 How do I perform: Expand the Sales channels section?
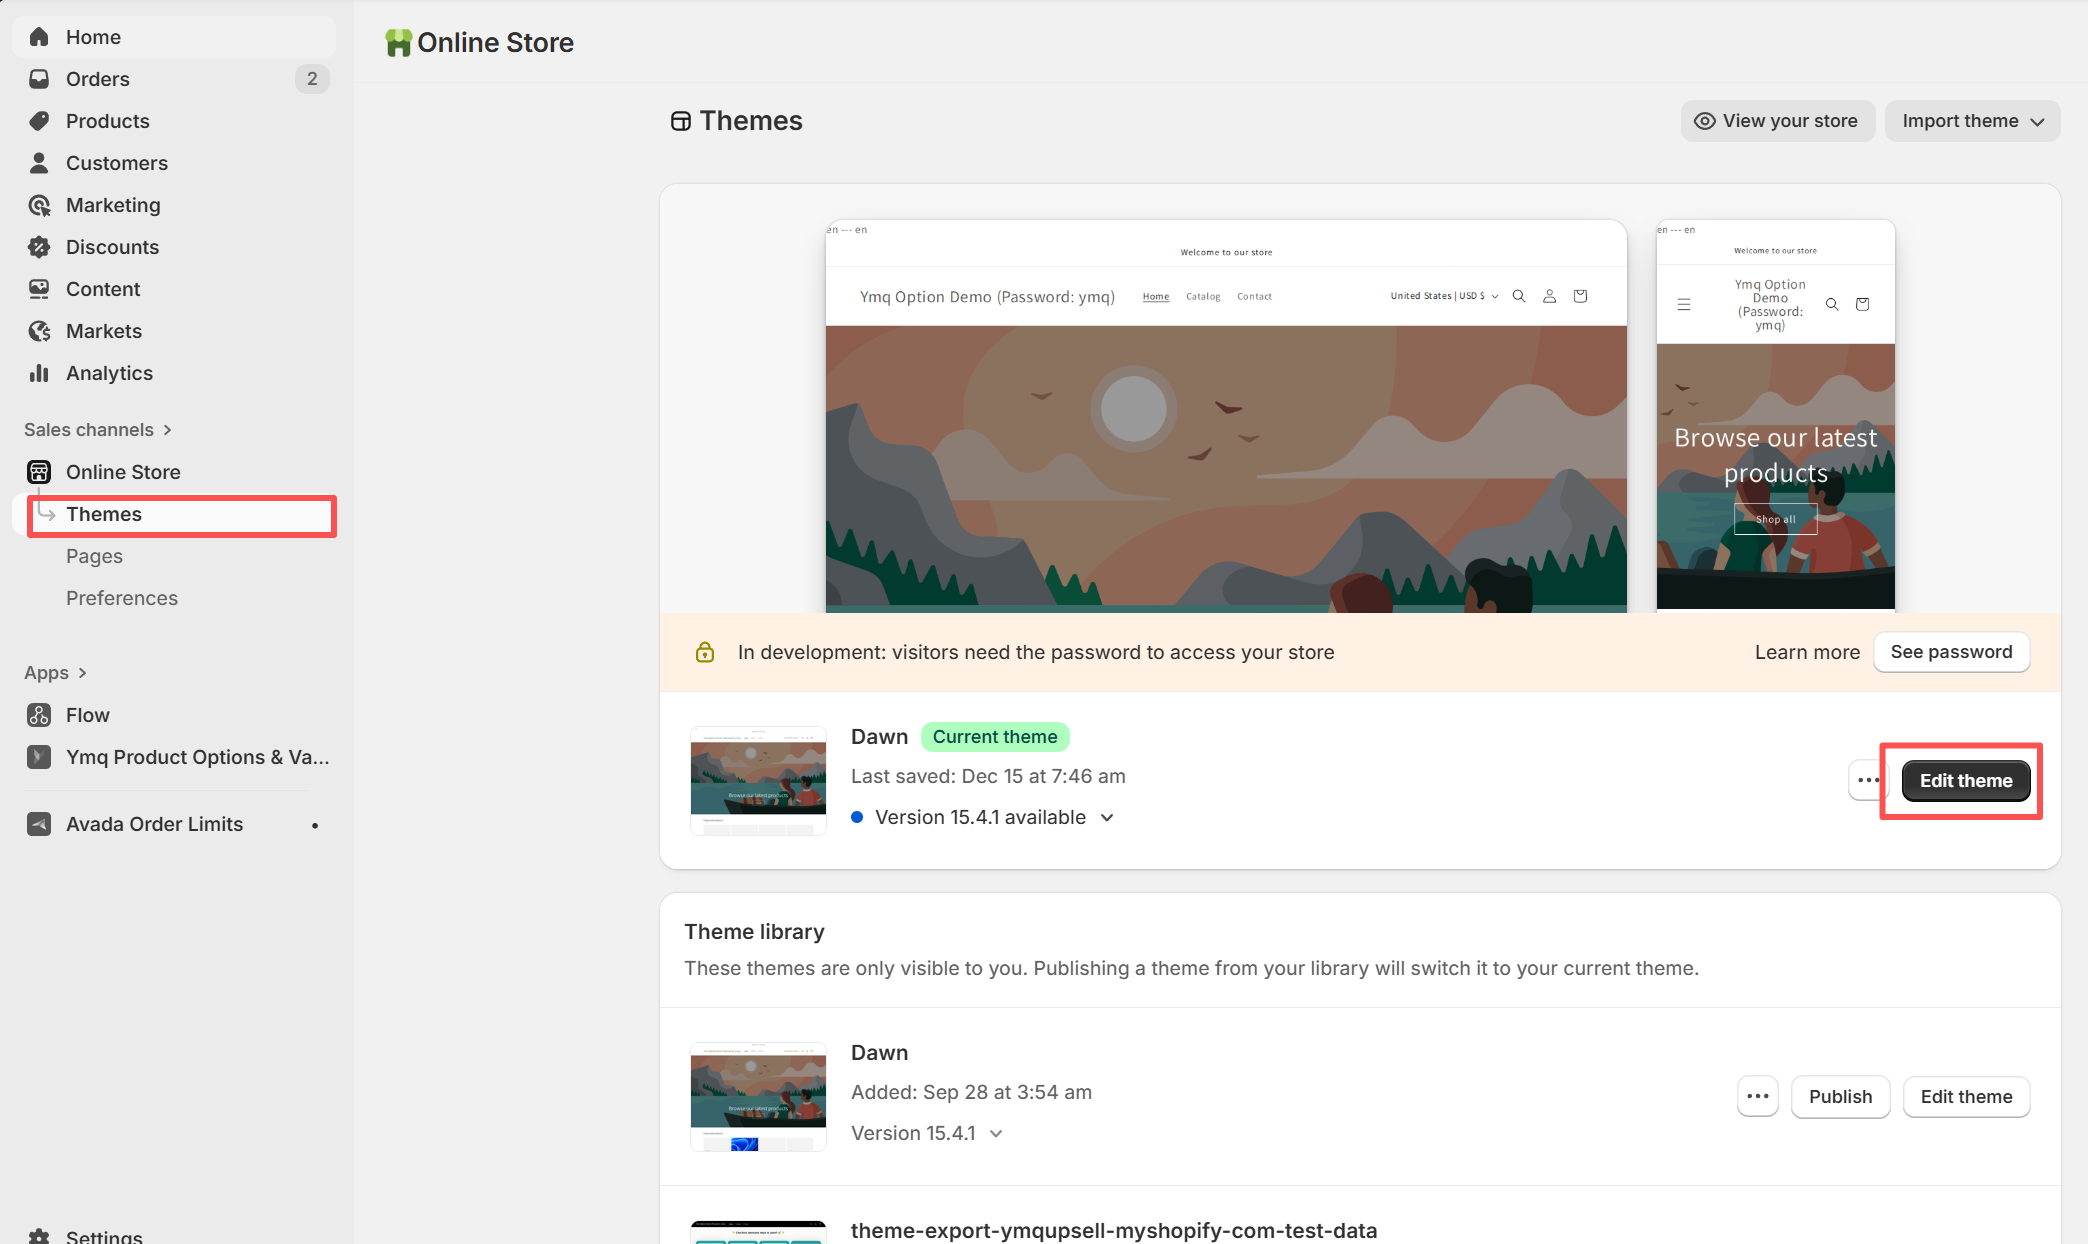coord(167,430)
